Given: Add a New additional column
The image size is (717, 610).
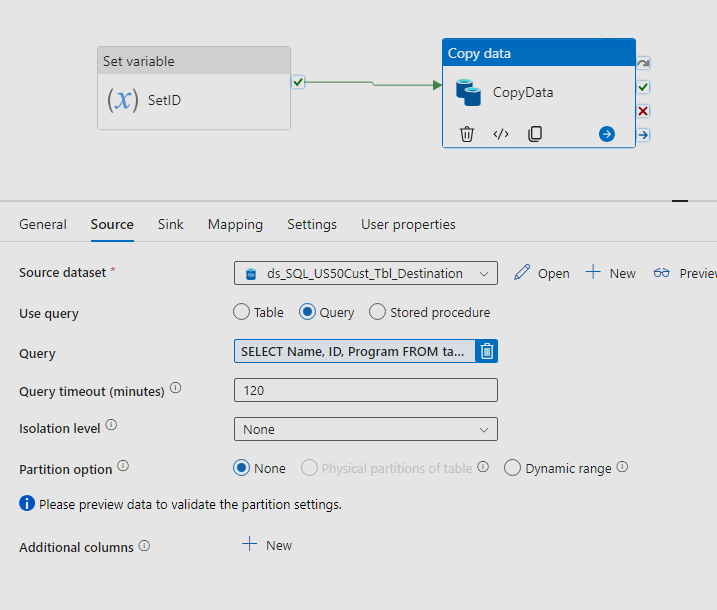Looking at the screenshot, I should pyautogui.click(x=268, y=545).
